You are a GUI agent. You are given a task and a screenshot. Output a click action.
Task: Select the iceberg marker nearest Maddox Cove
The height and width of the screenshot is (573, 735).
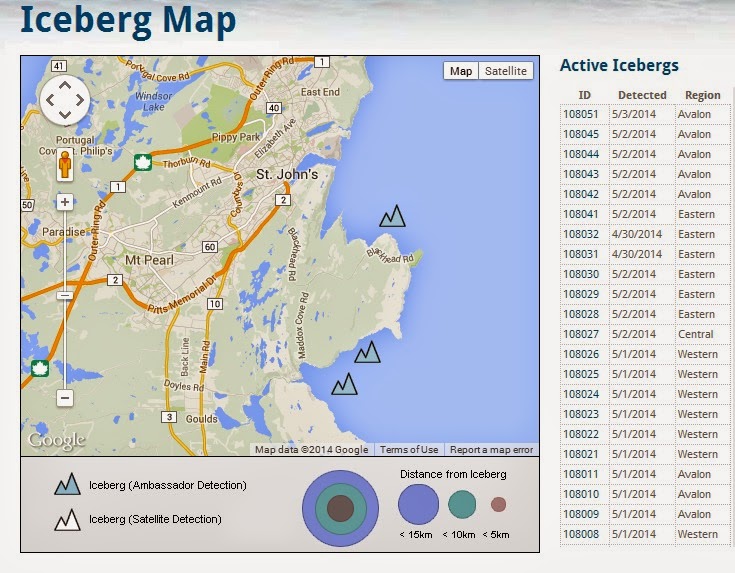click(x=367, y=352)
